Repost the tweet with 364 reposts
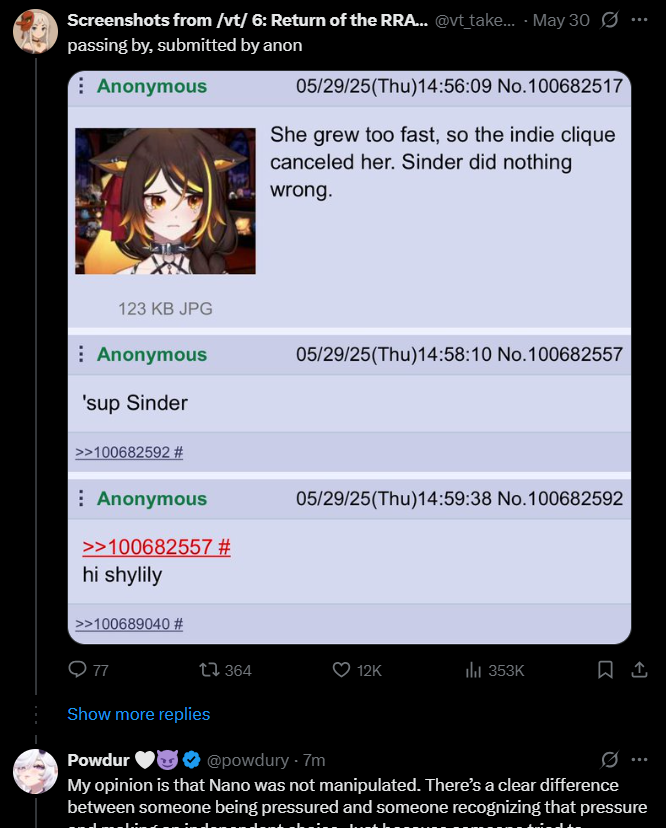Screen dimensions: 666x828 (225, 670)
